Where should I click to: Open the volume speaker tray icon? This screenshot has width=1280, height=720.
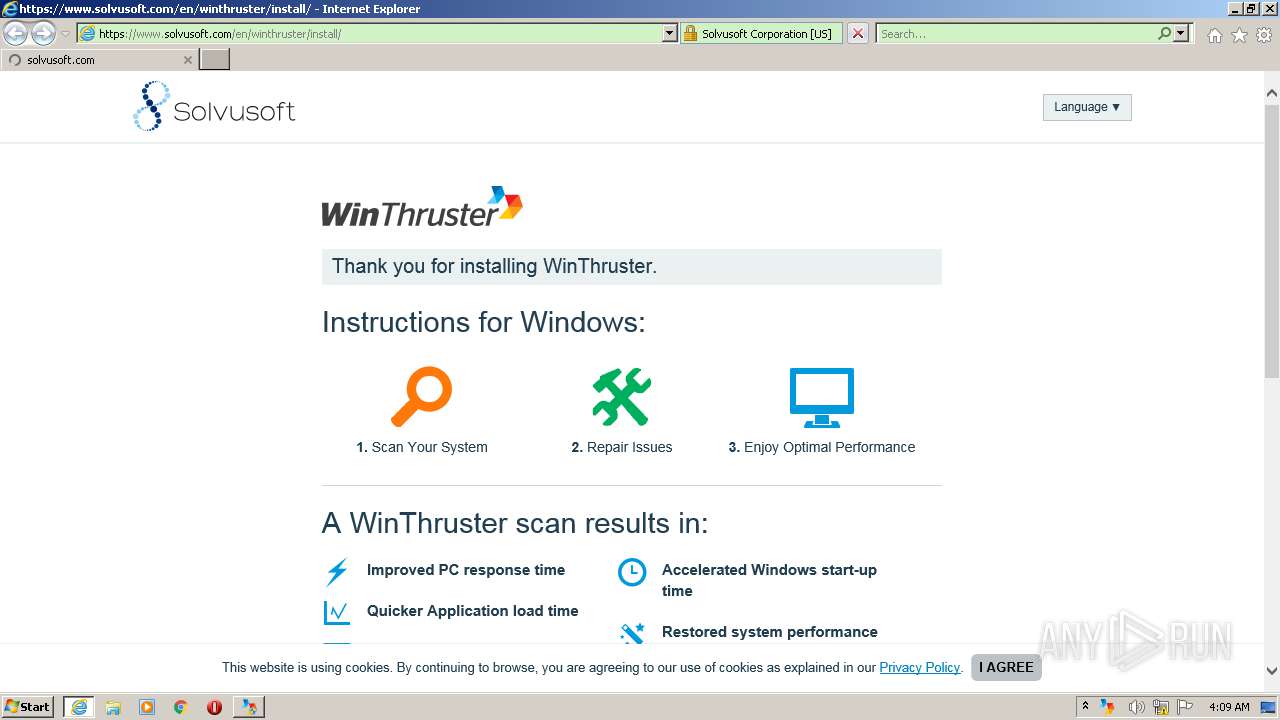pyautogui.click(x=1136, y=707)
